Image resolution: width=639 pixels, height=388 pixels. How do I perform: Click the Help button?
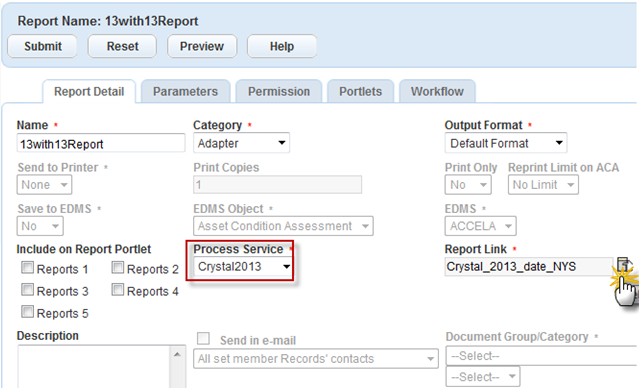[282, 46]
